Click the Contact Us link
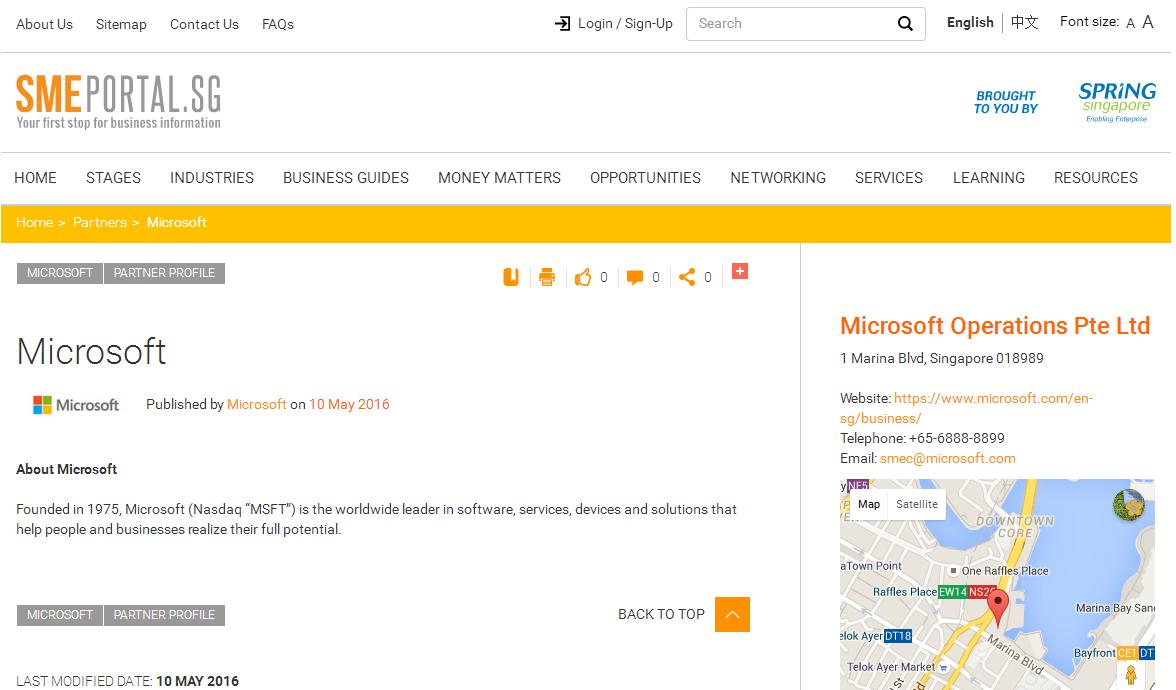This screenshot has height=690, width=1176. click(x=204, y=24)
